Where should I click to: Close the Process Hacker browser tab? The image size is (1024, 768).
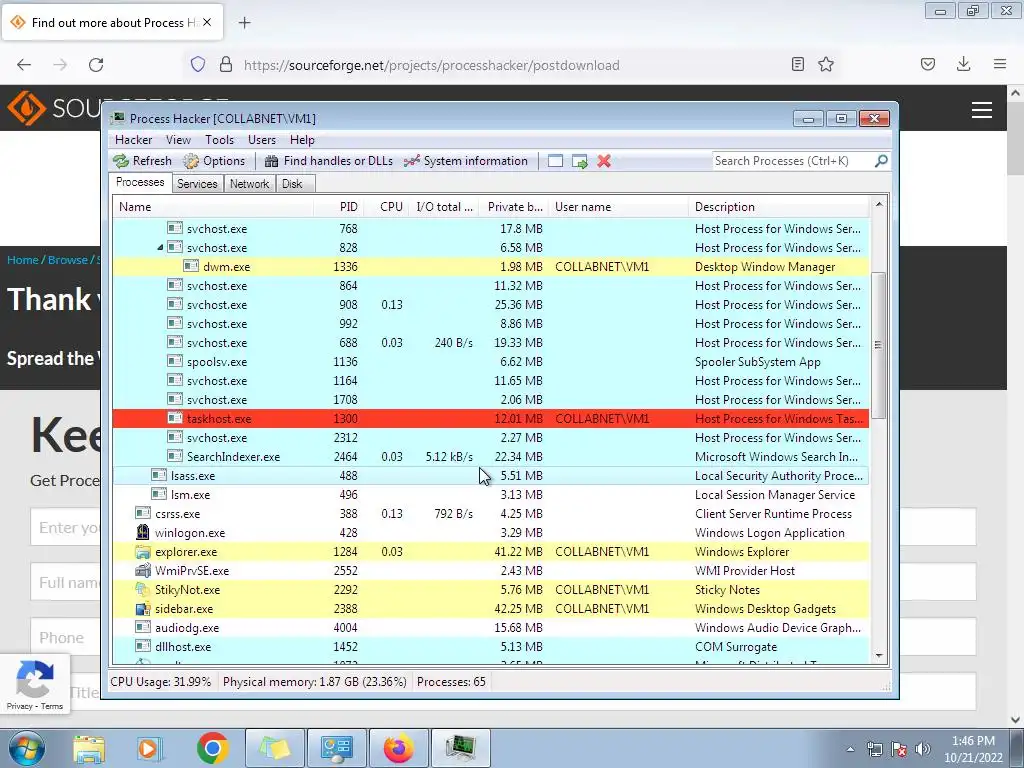(x=207, y=22)
